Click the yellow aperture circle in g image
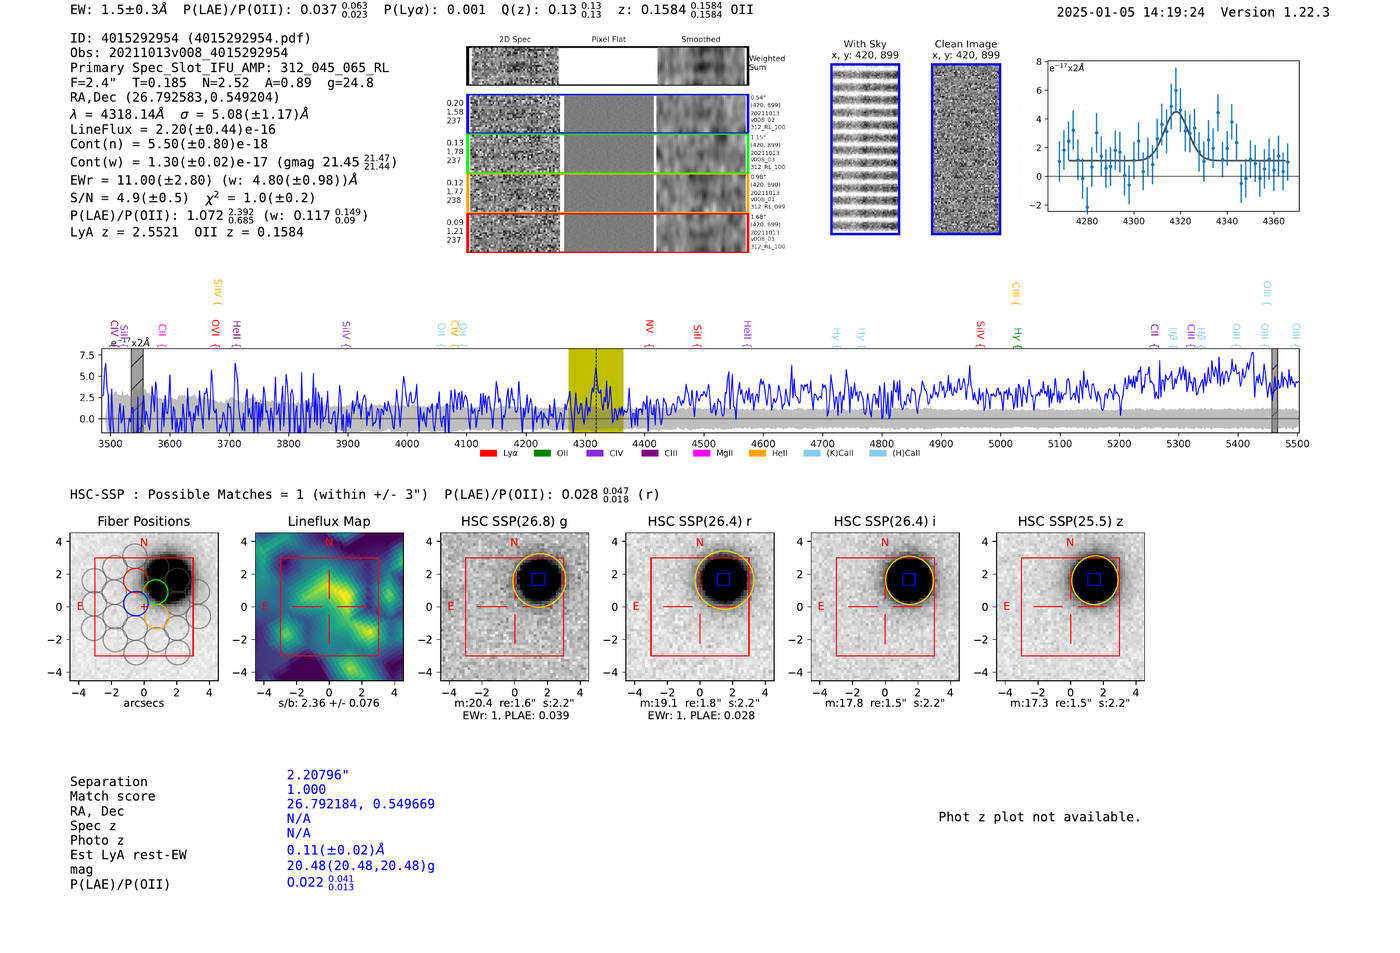 tap(539, 580)
